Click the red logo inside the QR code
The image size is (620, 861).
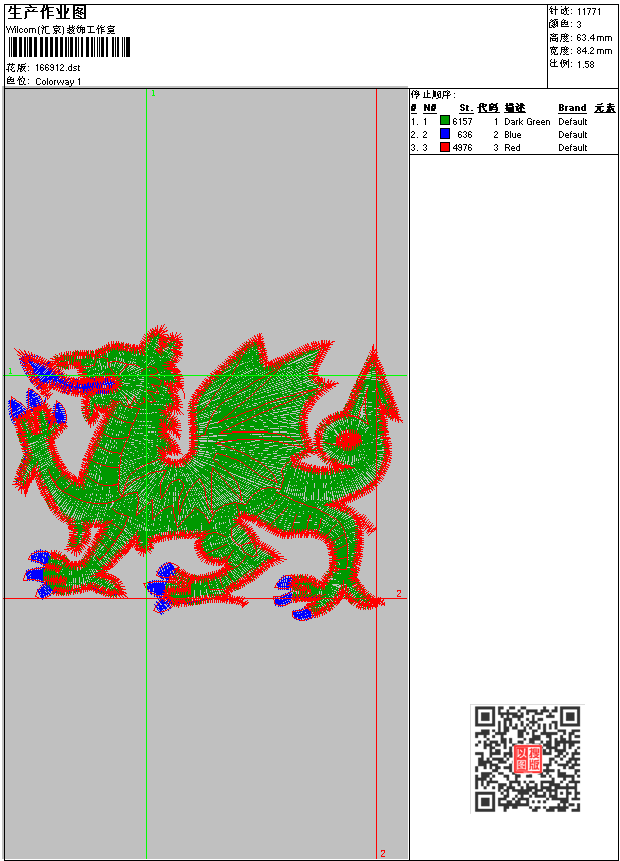(x=527, y=758)
